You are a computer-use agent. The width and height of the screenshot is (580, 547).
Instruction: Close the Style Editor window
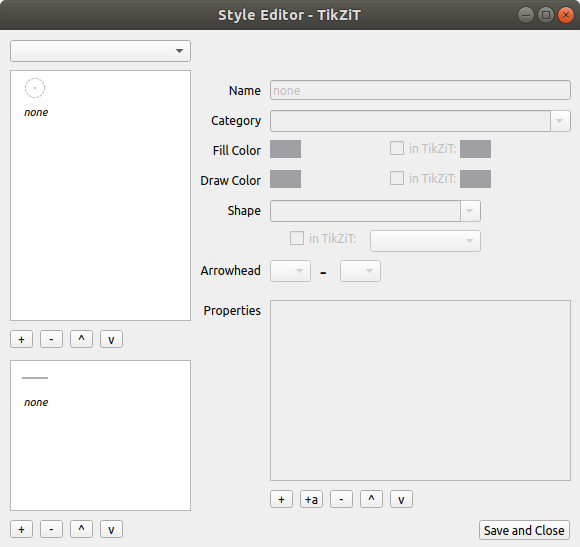pos(566,15)
